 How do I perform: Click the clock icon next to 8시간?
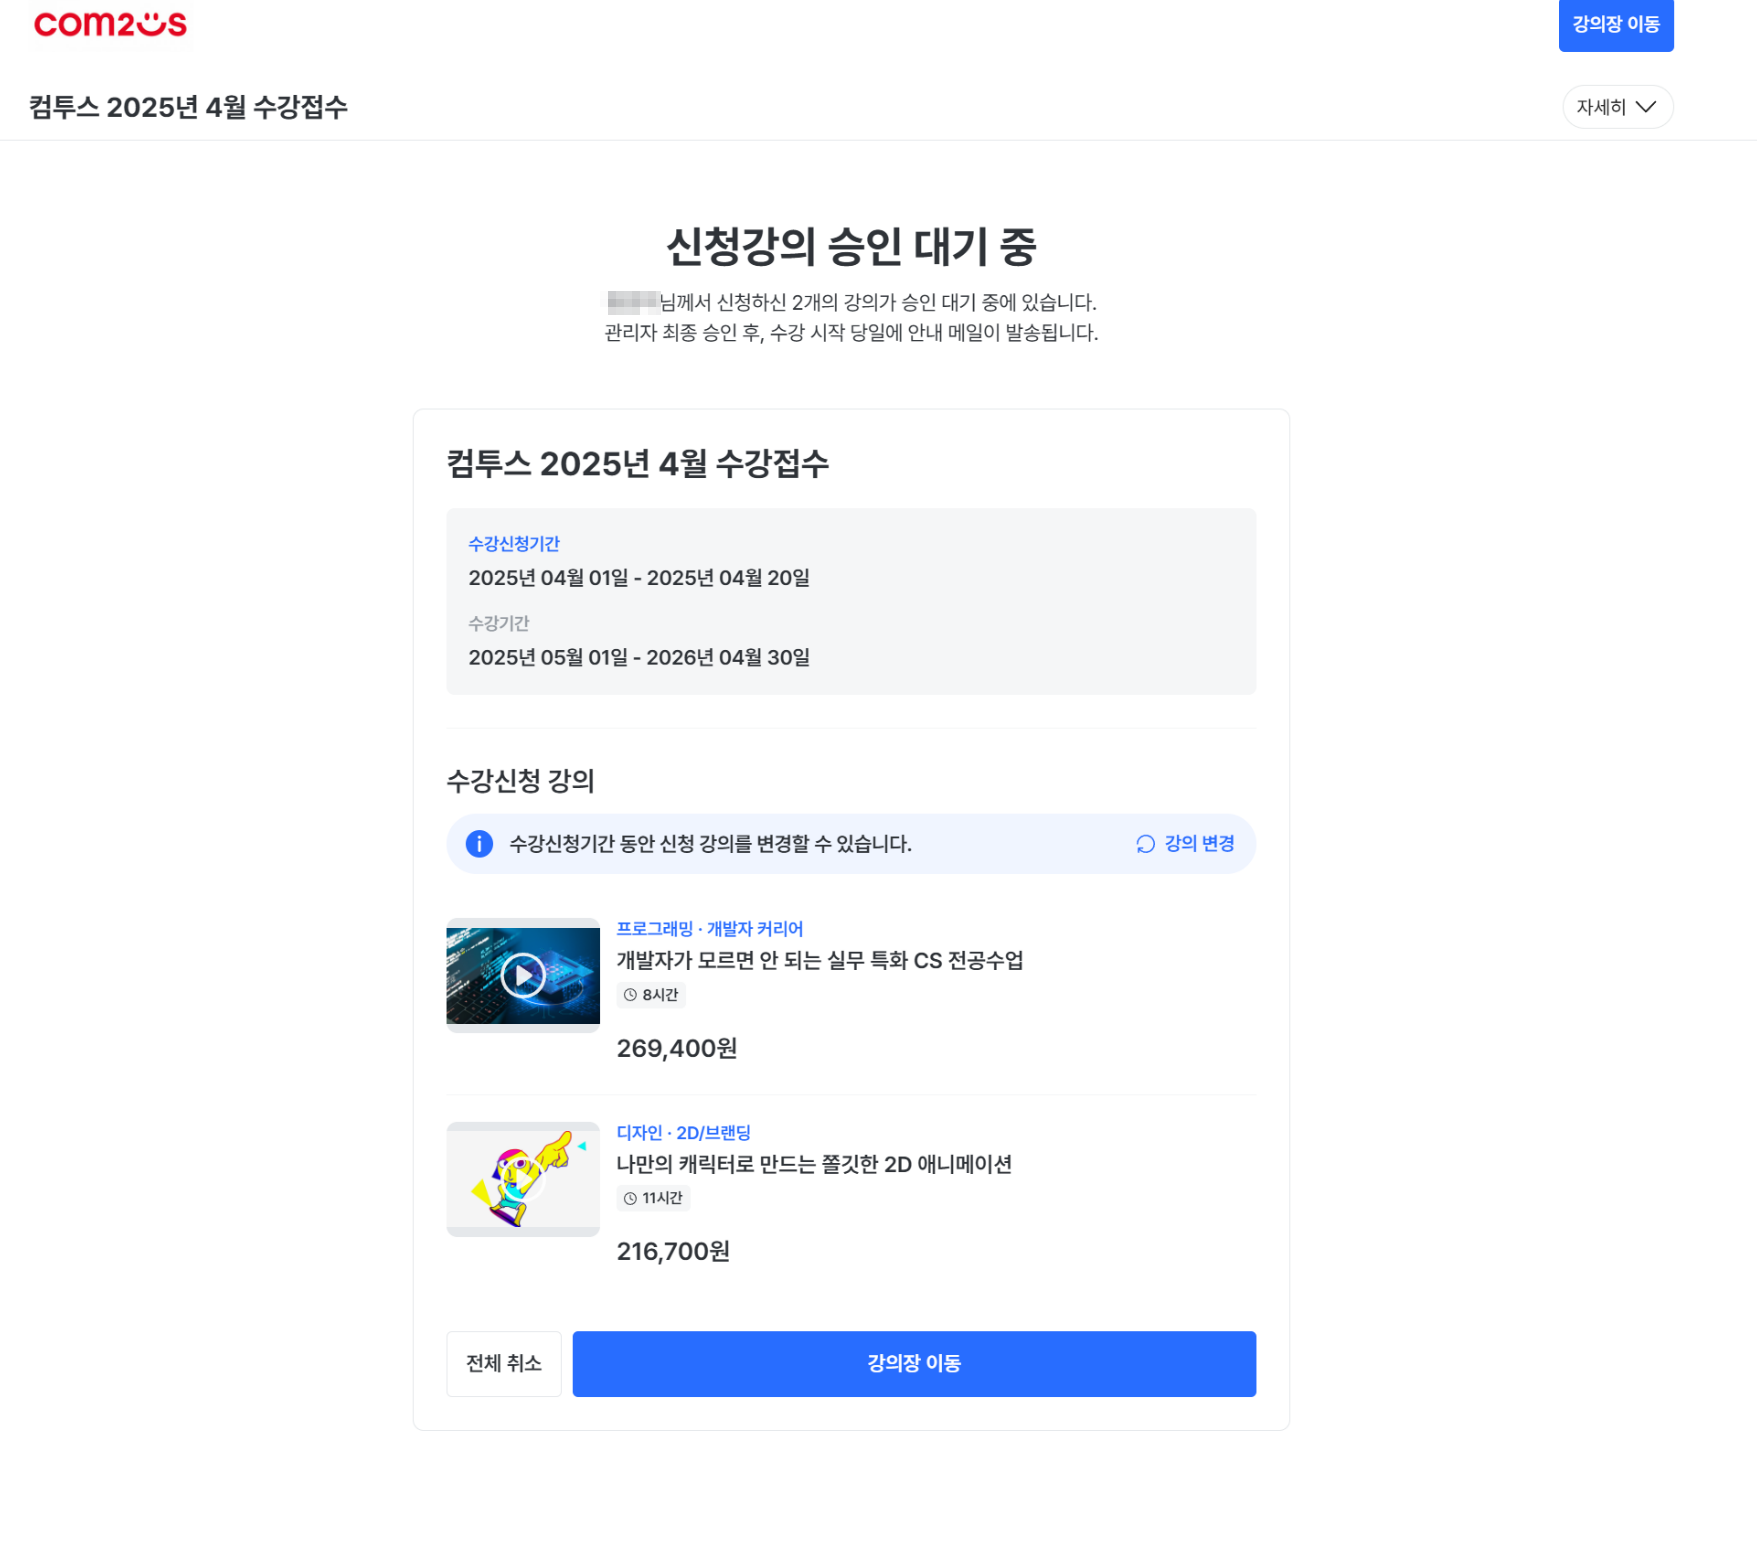(630, 995)
